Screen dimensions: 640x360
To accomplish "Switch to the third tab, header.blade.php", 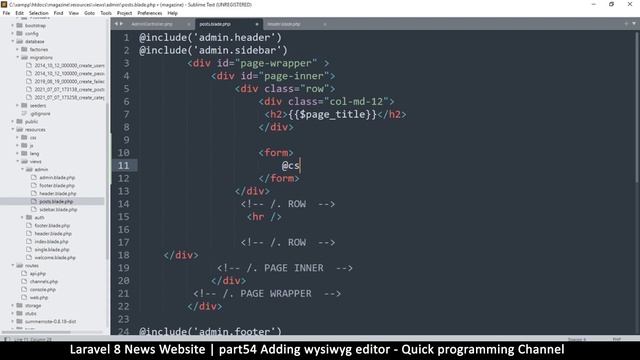I will click(x=284, y=24).
